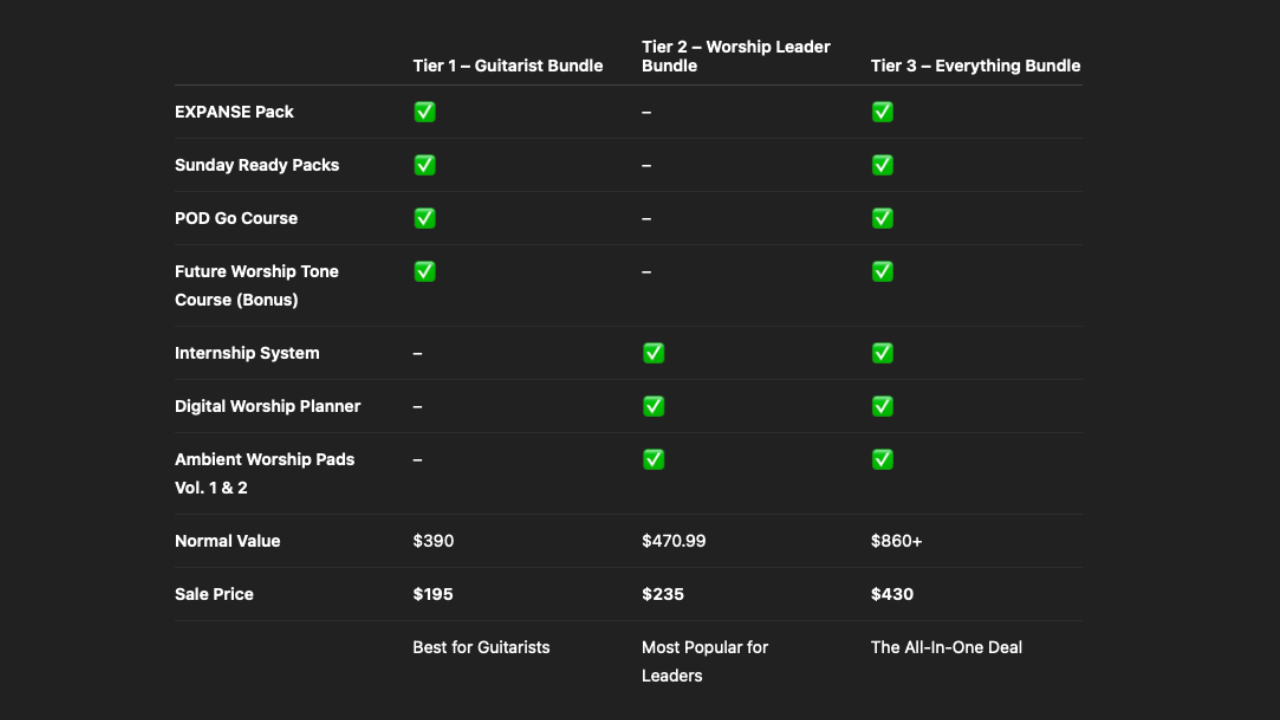
Task: Click the Sunday Ready Packs check in Tier 1
Action: pos(425,165)
